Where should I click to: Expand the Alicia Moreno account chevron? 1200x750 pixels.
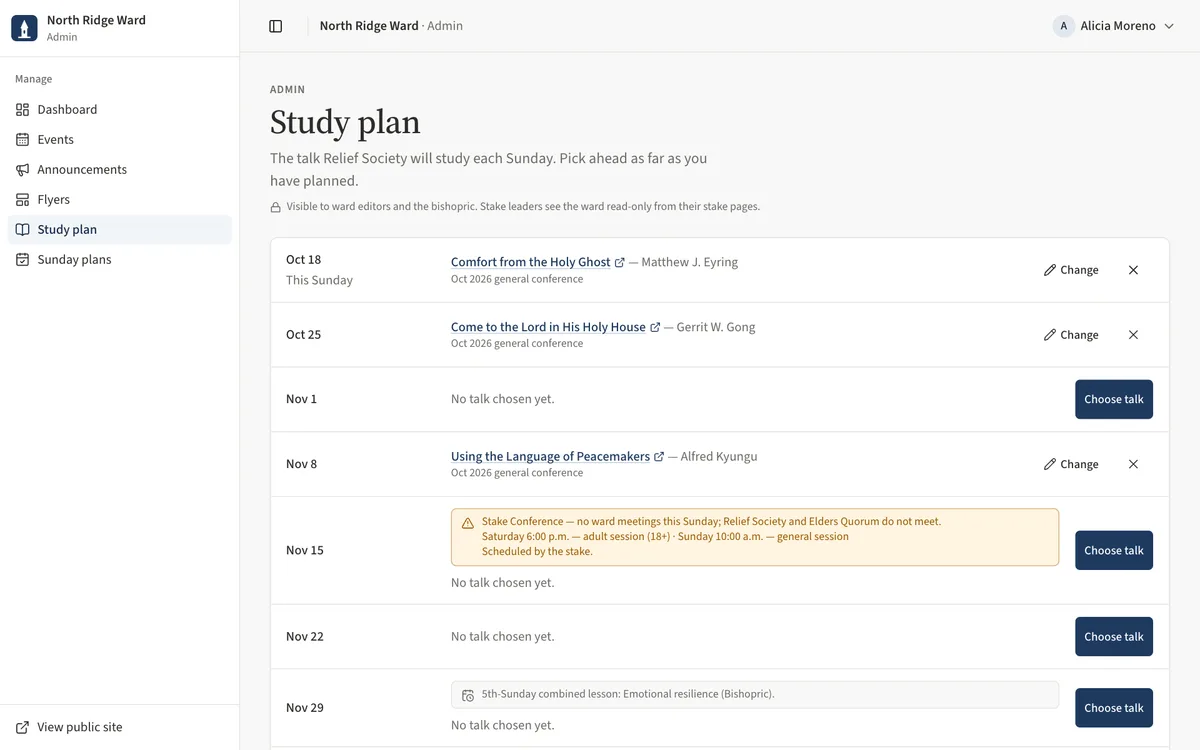coord(1169,26)
